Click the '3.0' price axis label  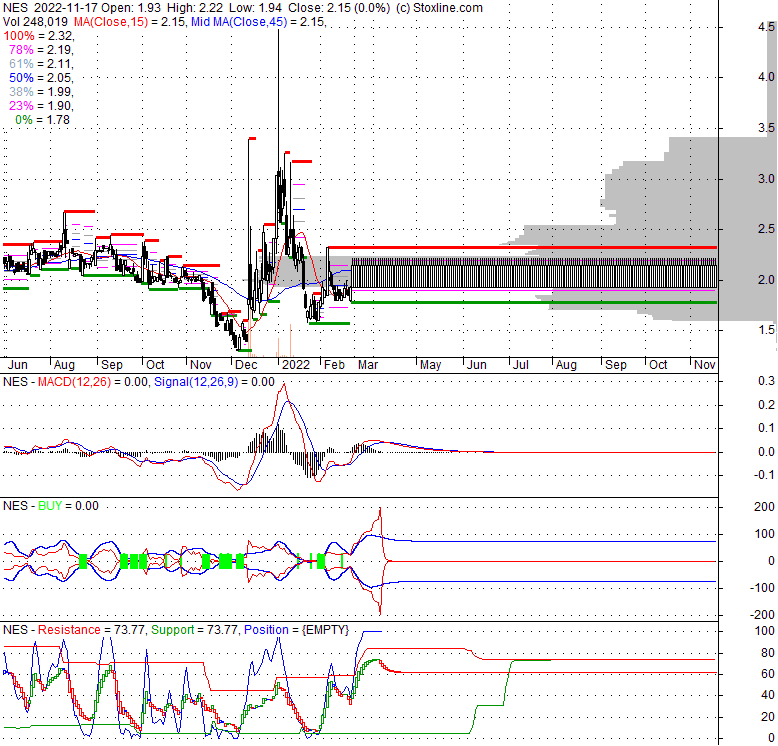766,179
